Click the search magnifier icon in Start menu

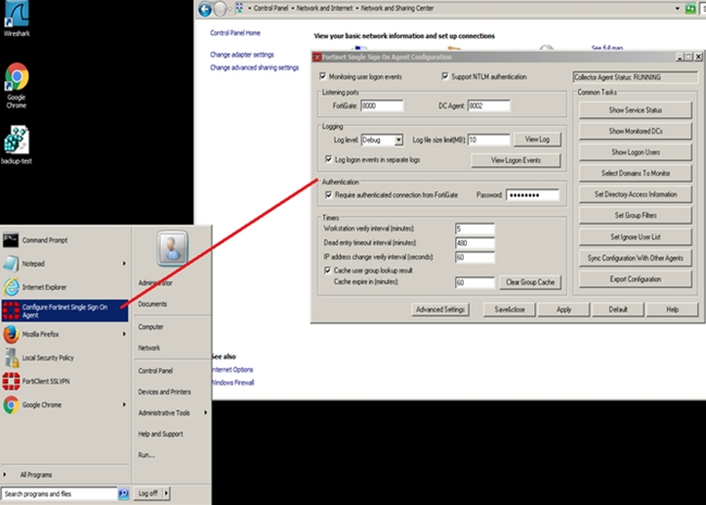pos(123,494)
